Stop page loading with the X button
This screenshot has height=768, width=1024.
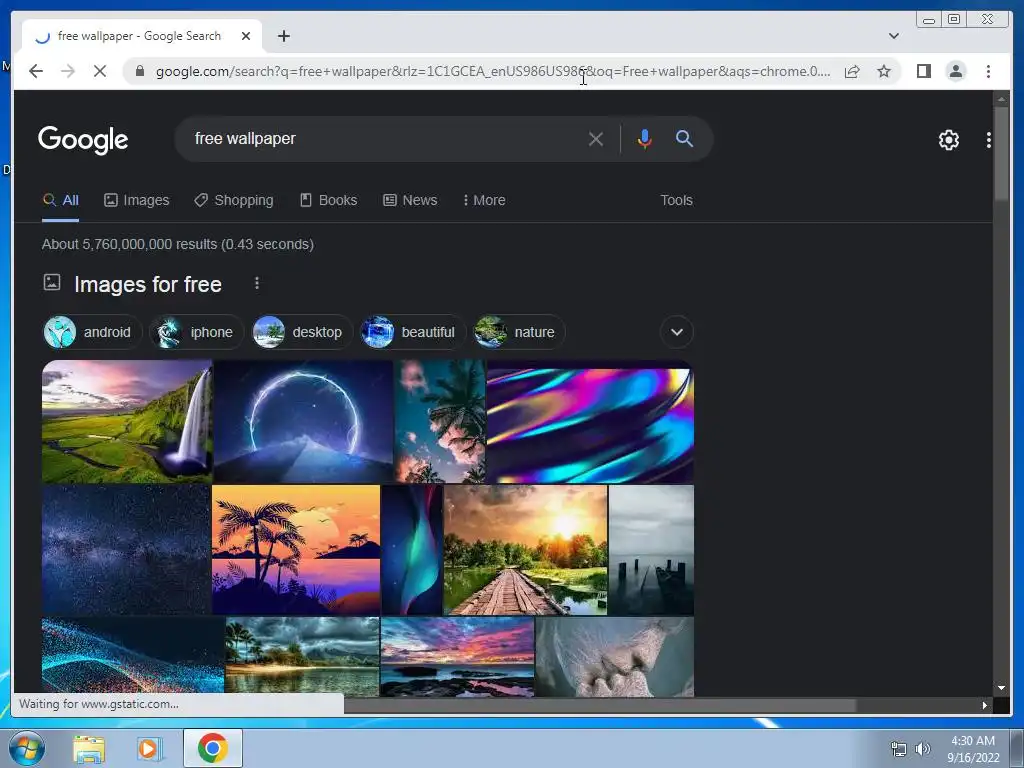click(100, 71)
